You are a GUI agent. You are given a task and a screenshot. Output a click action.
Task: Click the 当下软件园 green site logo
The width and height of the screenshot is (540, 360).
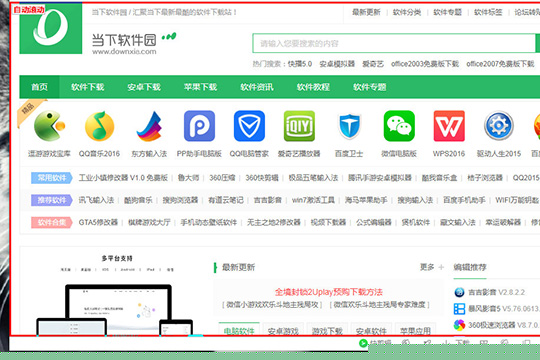tap(51, 28)
